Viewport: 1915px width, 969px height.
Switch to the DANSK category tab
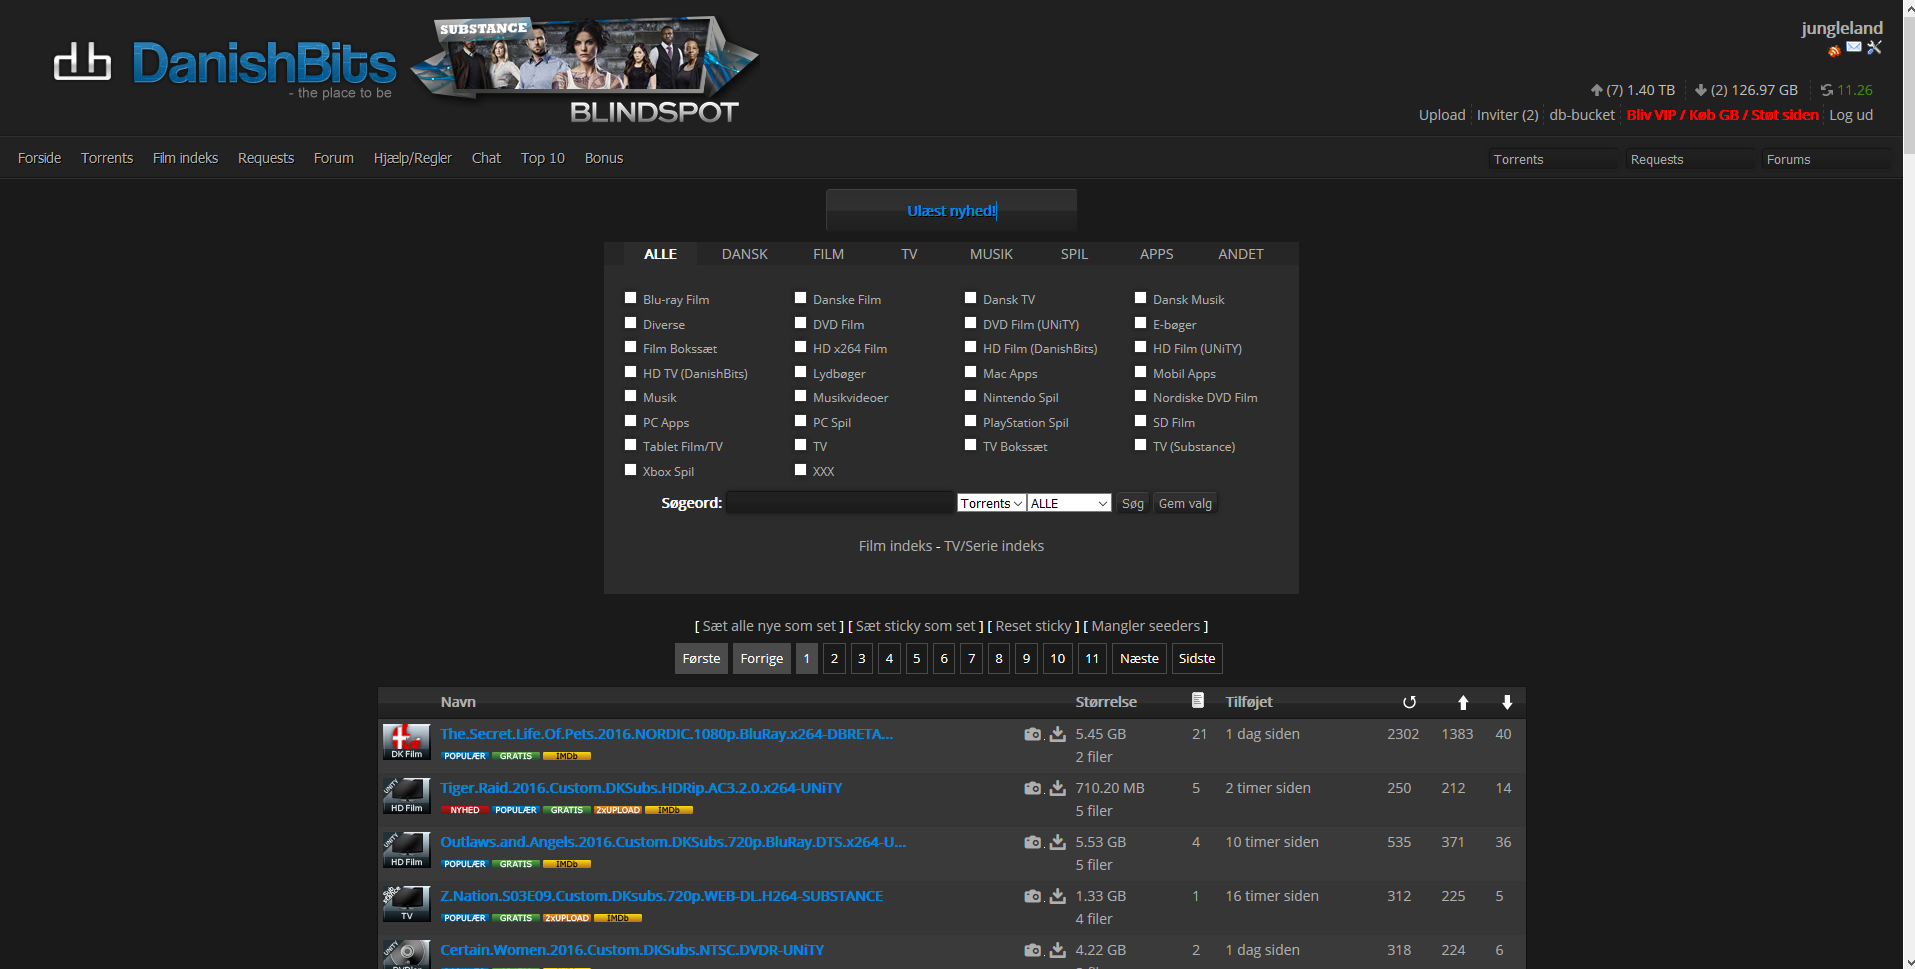coord(745,254)
